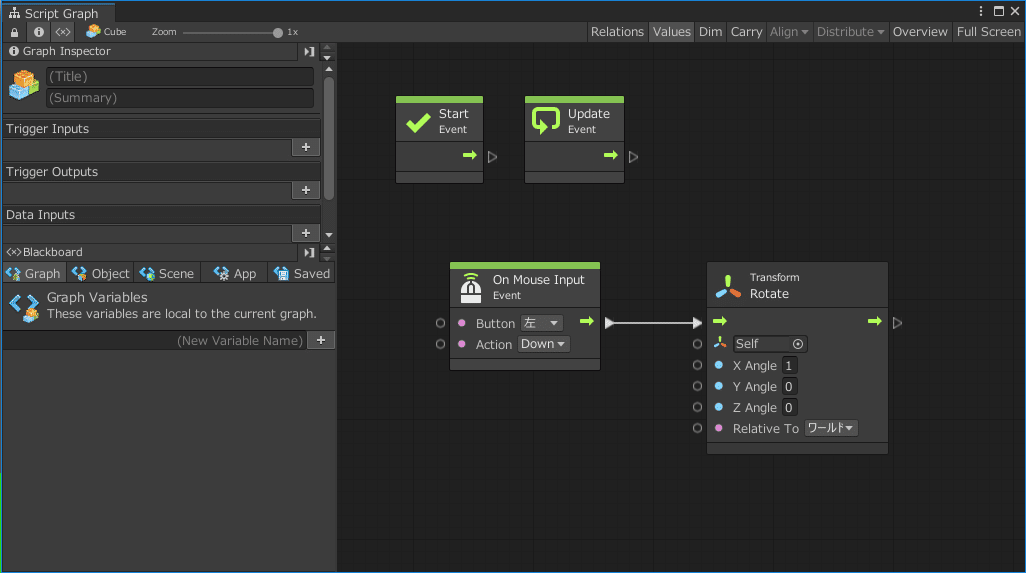1026x573 pixels.
Task: Click the Rotate node output port triangle
Action: click(x=897, y=322)
